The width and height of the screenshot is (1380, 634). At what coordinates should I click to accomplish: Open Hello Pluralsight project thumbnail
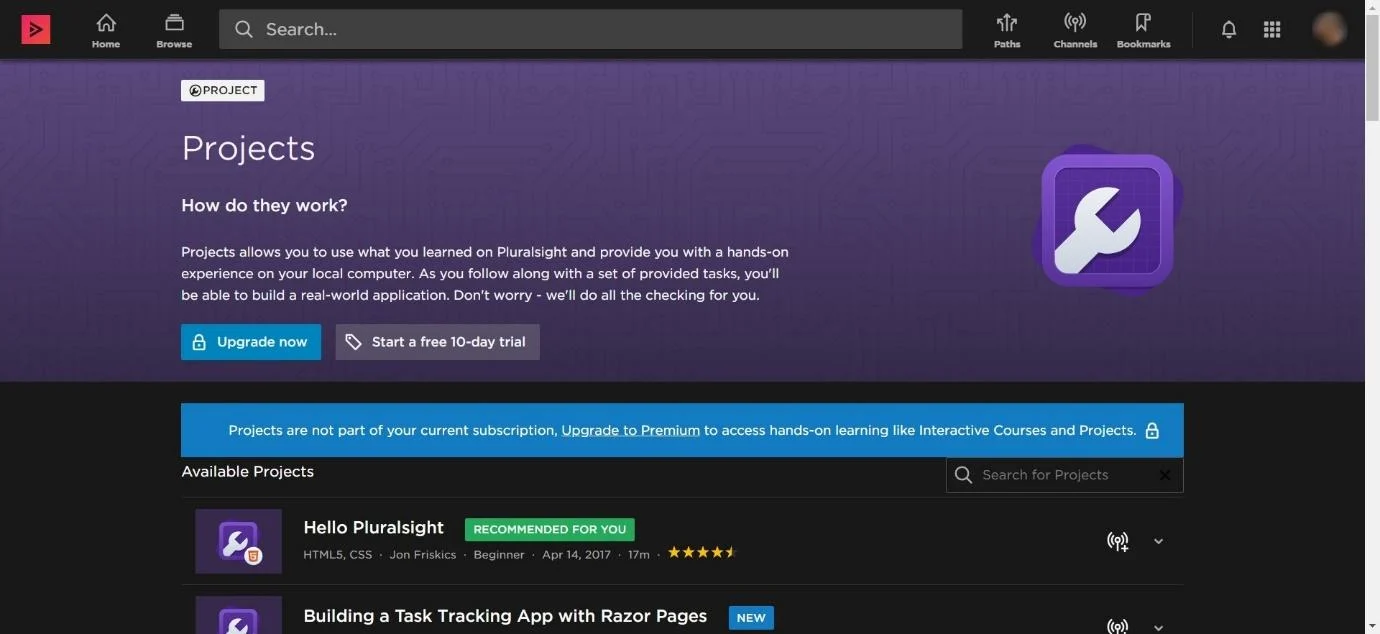pos(238,541)
